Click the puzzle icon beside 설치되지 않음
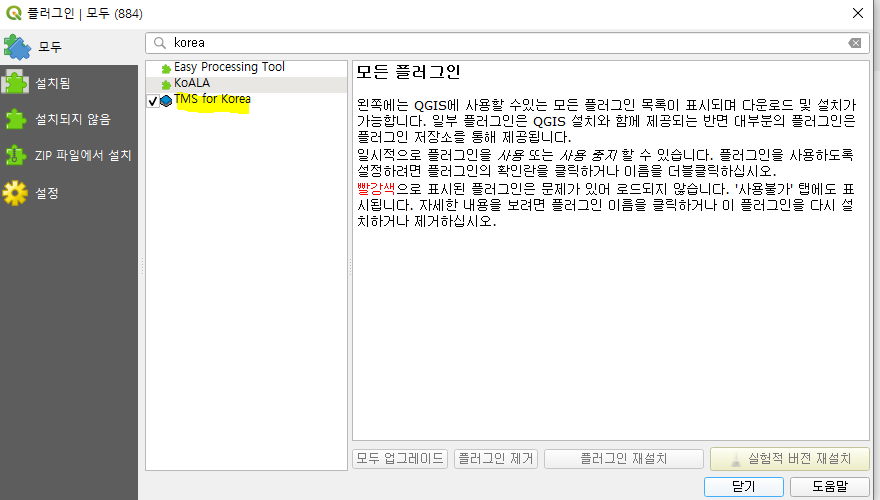 click(15, 119)
